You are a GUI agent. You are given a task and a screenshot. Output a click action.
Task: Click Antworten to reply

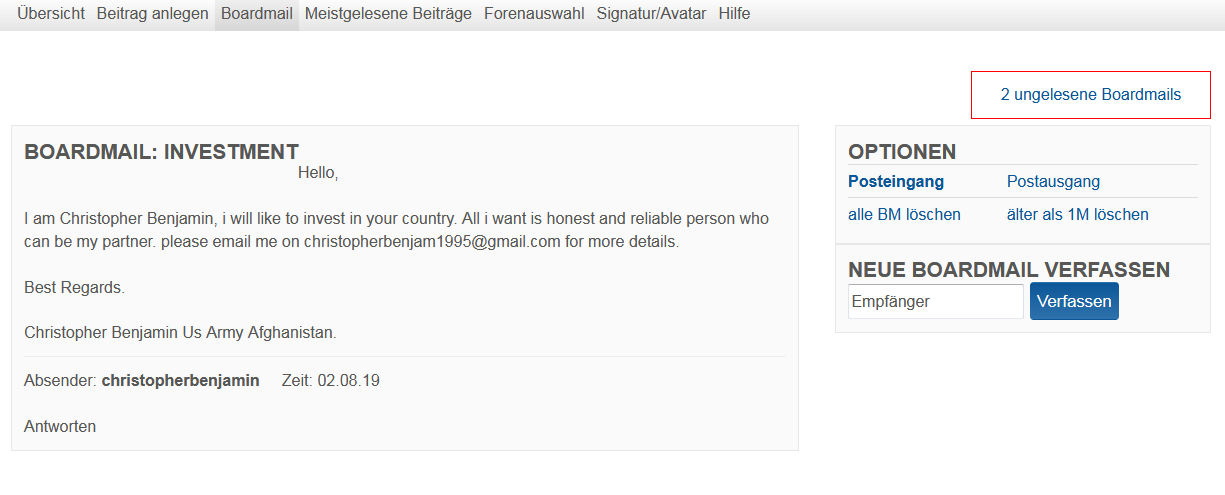click(x=60, y=426)
